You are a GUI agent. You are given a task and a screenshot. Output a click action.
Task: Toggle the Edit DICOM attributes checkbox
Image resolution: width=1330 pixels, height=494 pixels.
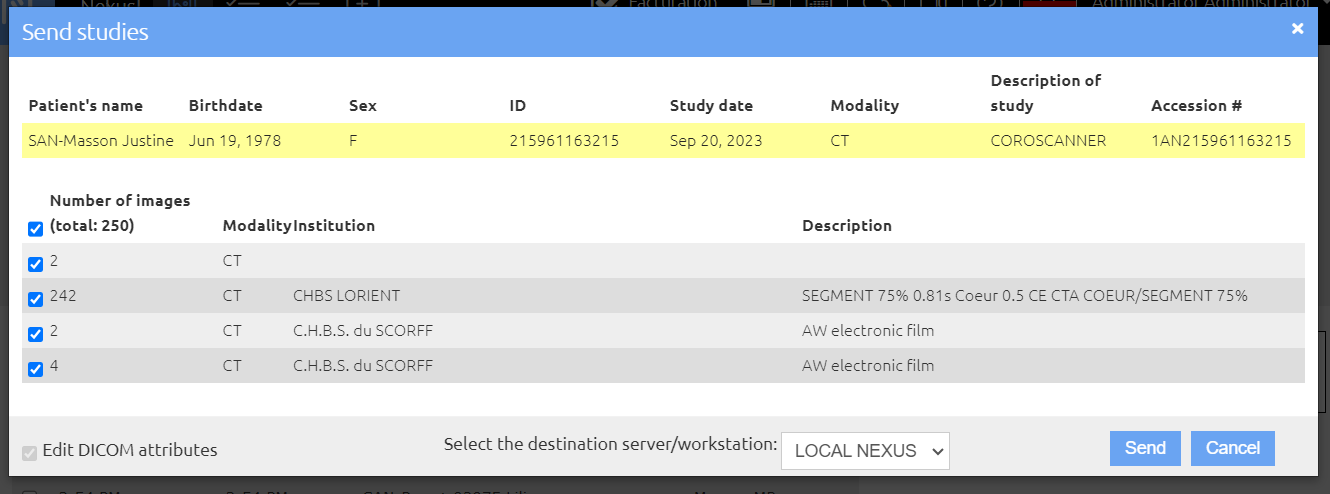tap(29, 452)
